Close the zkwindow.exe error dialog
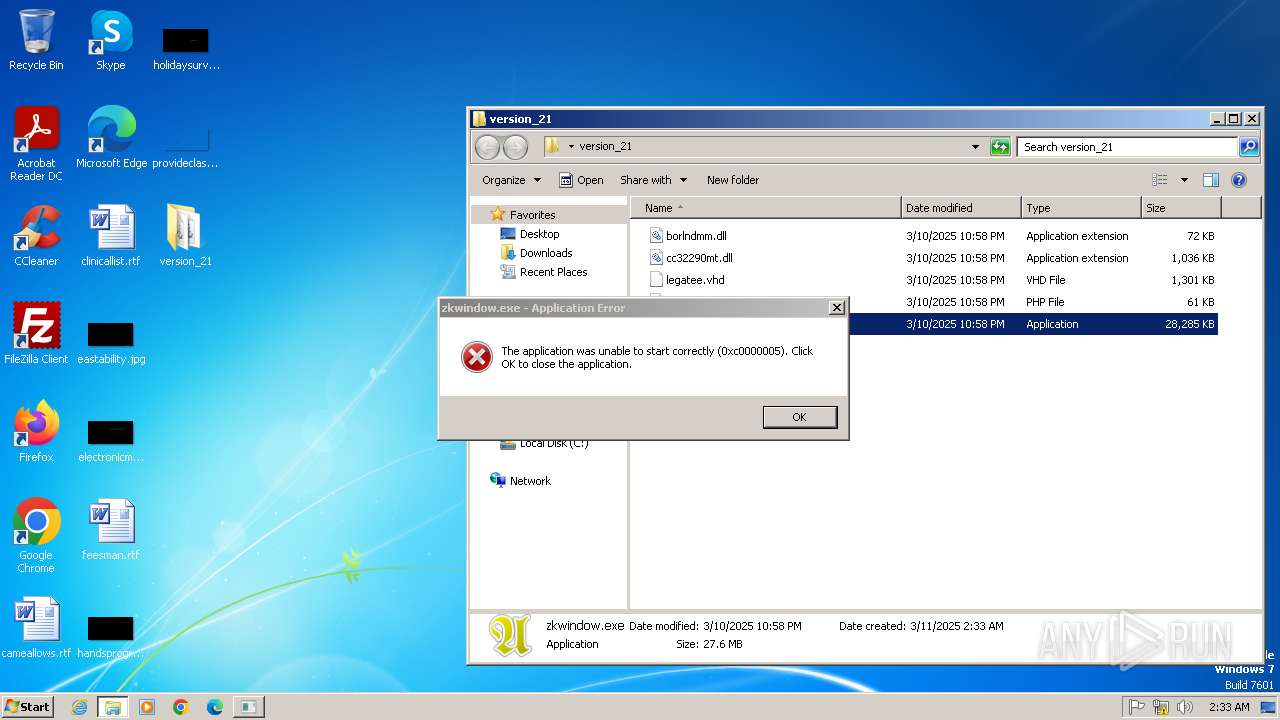The width and height of the screenshot is (1280, 720). tap(837, 308)
